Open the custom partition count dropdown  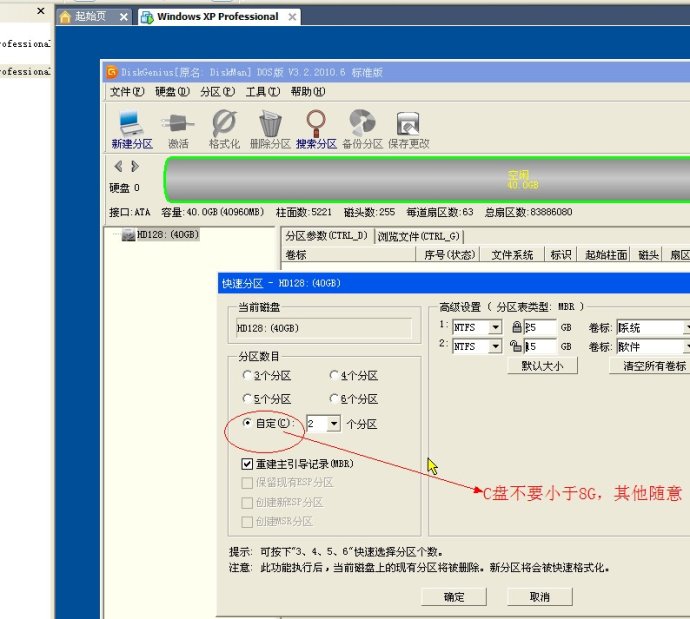click(334, 424)
